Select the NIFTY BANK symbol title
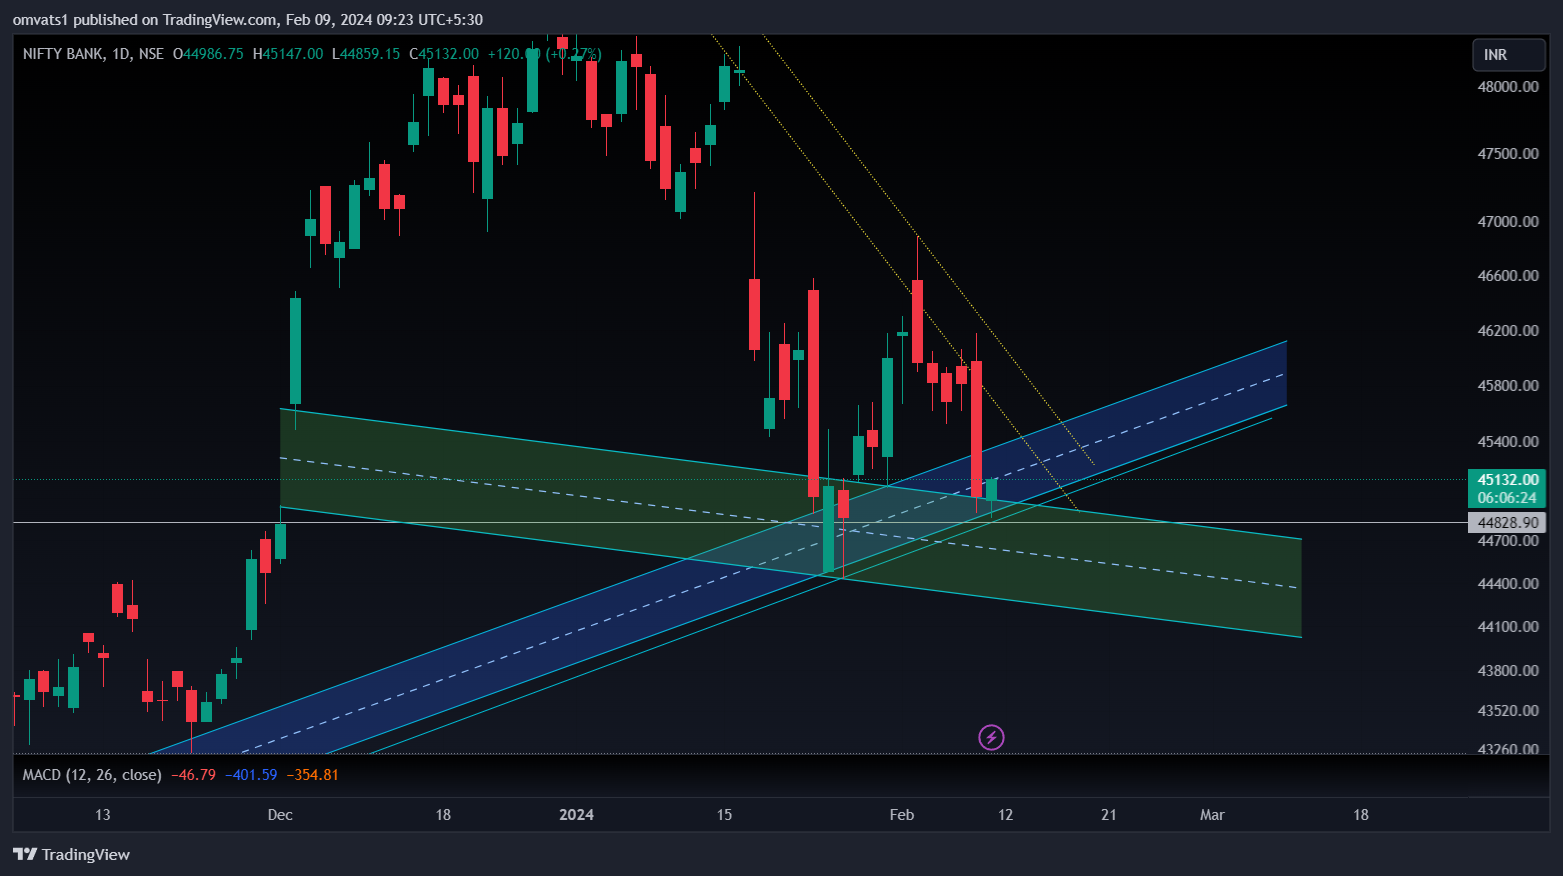This screenshot has height=876, width=1563. 62,54
